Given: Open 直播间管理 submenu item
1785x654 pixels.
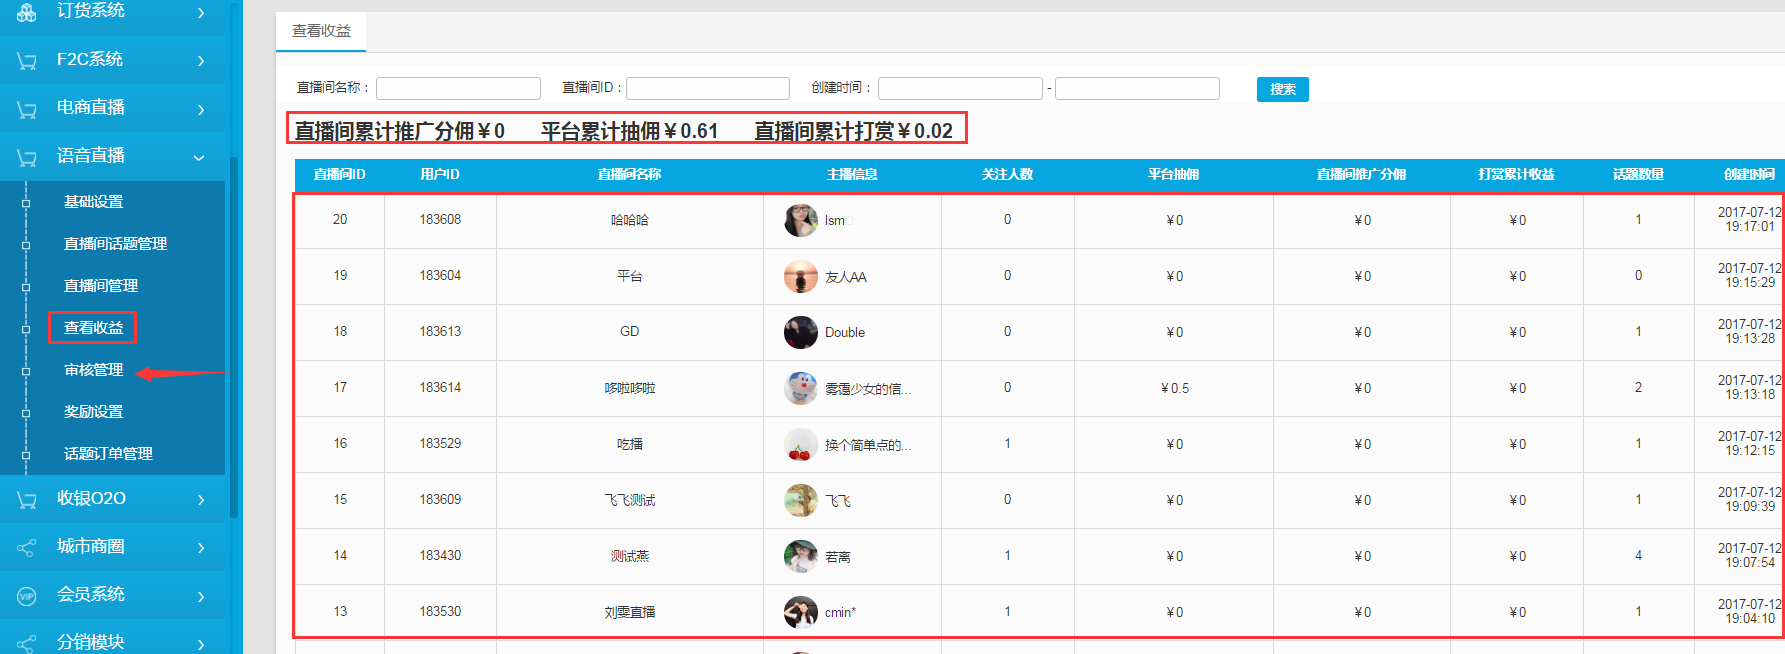Looking at the screenshot, I should (x=101, y=286).
